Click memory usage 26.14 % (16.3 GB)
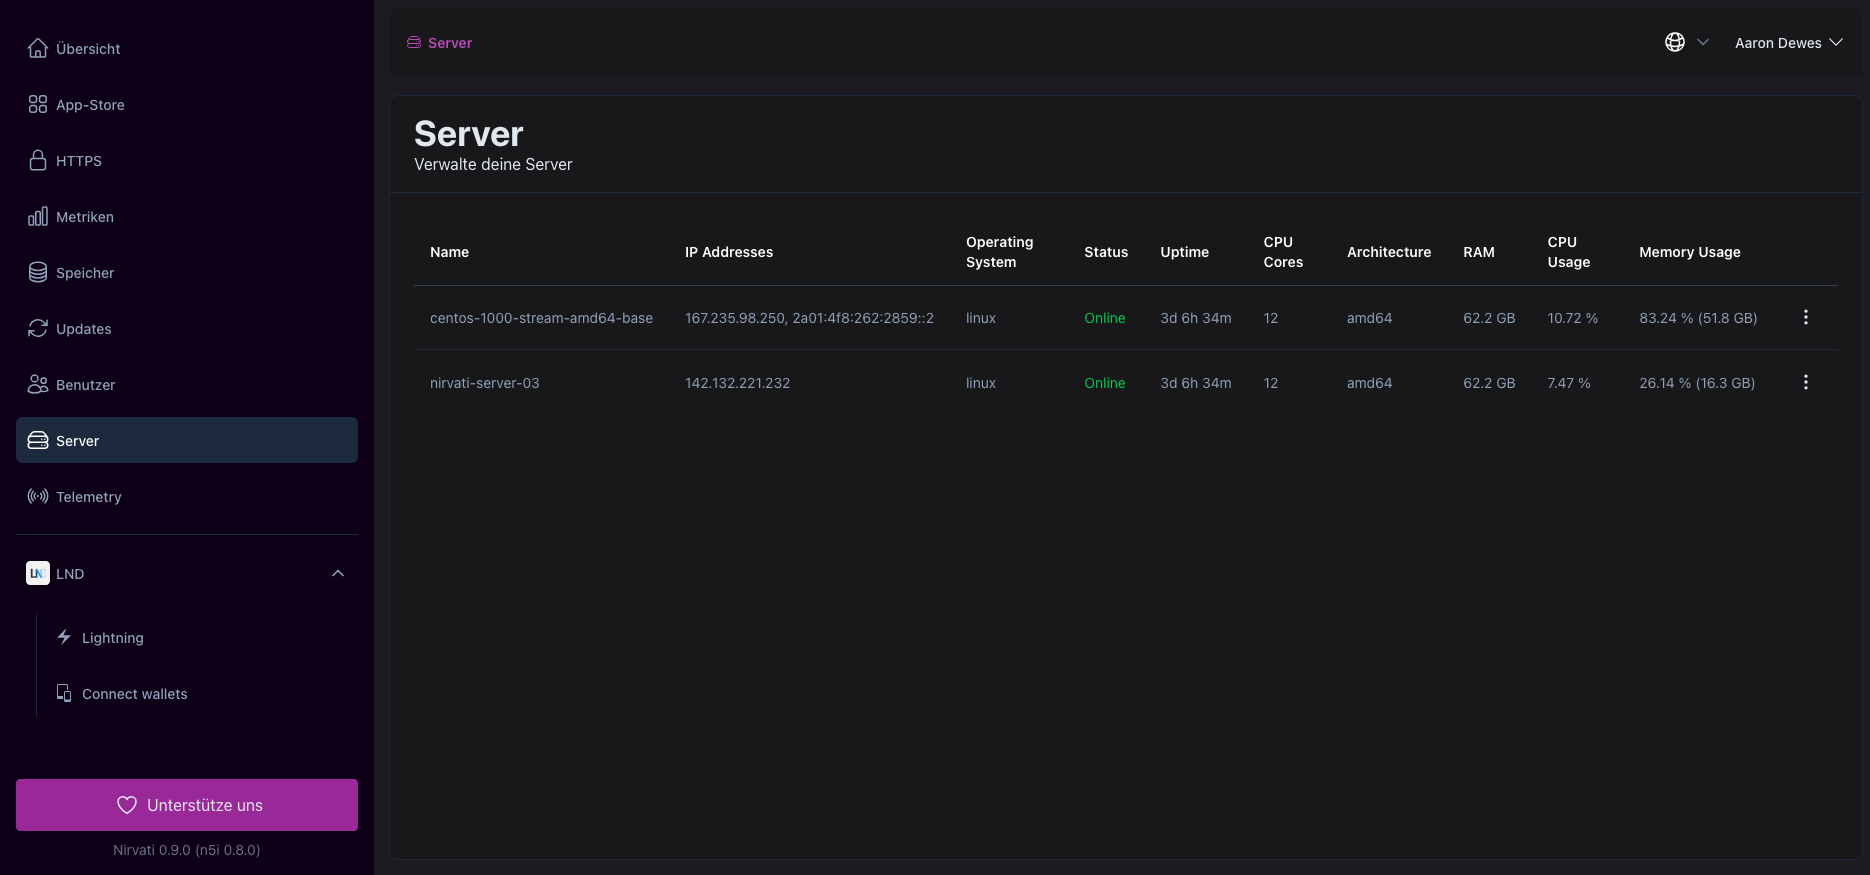The width and height of the screenshot is (1870, 875). point(1697,383)
